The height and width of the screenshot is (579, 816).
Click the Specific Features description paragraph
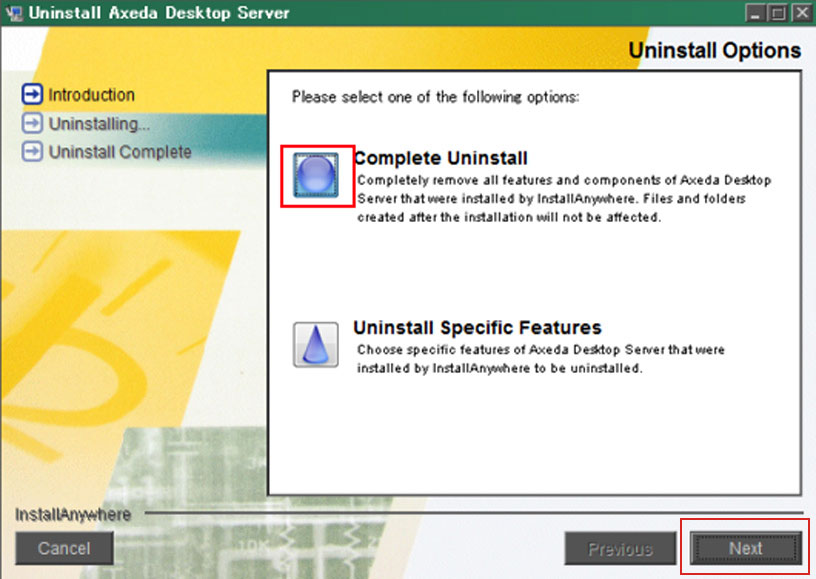pos(541,359)
